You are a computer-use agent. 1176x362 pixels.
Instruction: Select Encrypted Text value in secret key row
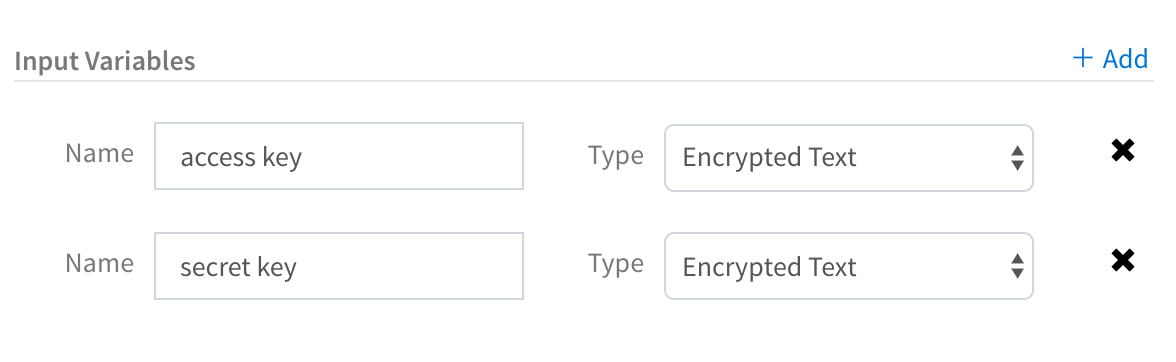770,267
